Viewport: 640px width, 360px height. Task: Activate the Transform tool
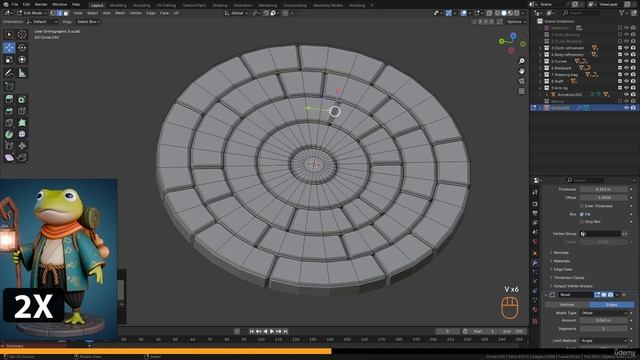(x=22, y=60)
